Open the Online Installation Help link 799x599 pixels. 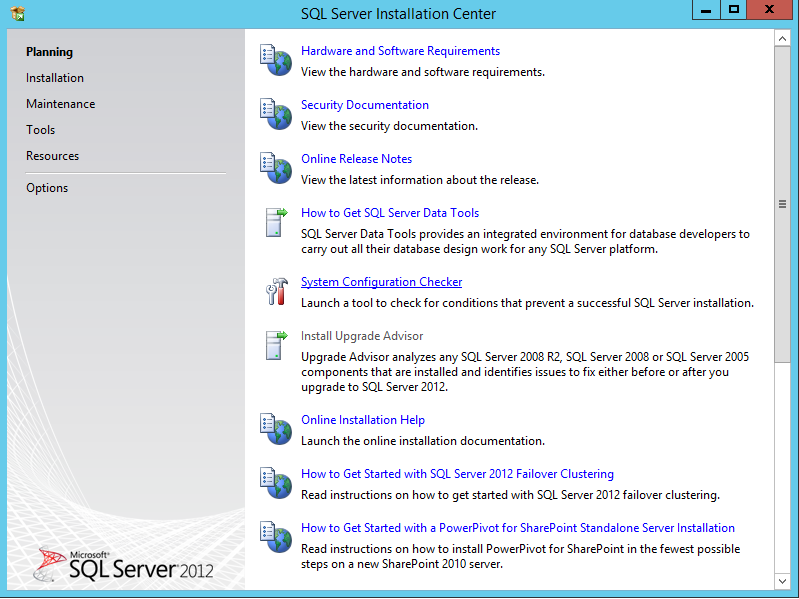tap(363, 420)
